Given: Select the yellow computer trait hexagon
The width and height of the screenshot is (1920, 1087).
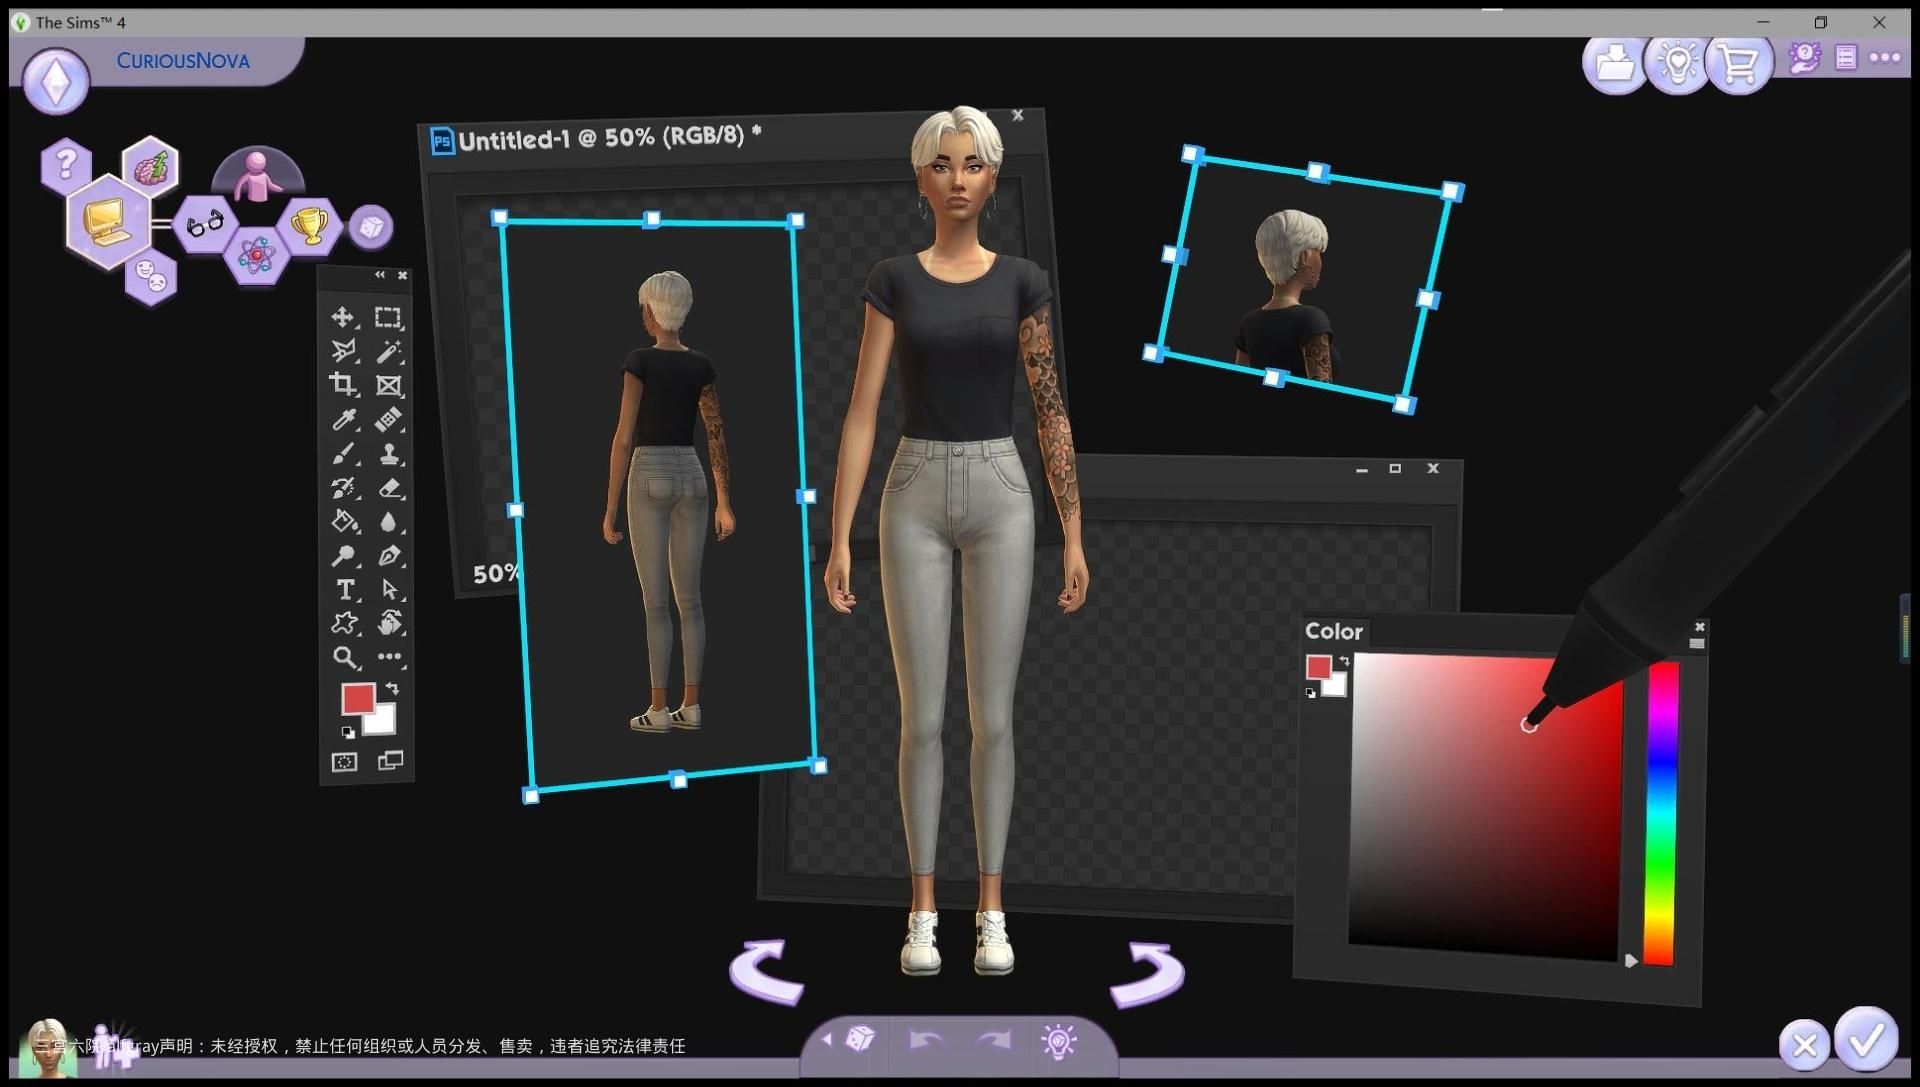Looking at the screenshot, I should 107,221.
